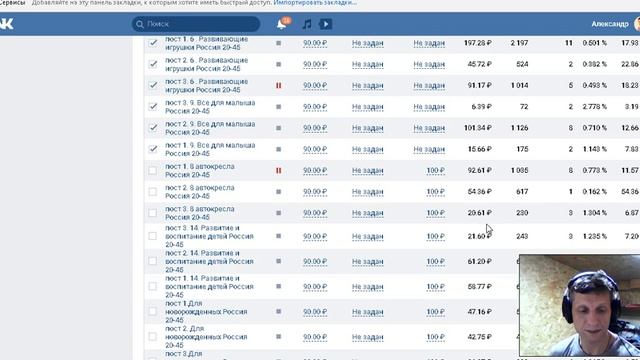
Task: Edit the second 'Не задан' limit for 'пост 3. 6. Развивающие игрушки'
Action: click(x=429, y=85)
